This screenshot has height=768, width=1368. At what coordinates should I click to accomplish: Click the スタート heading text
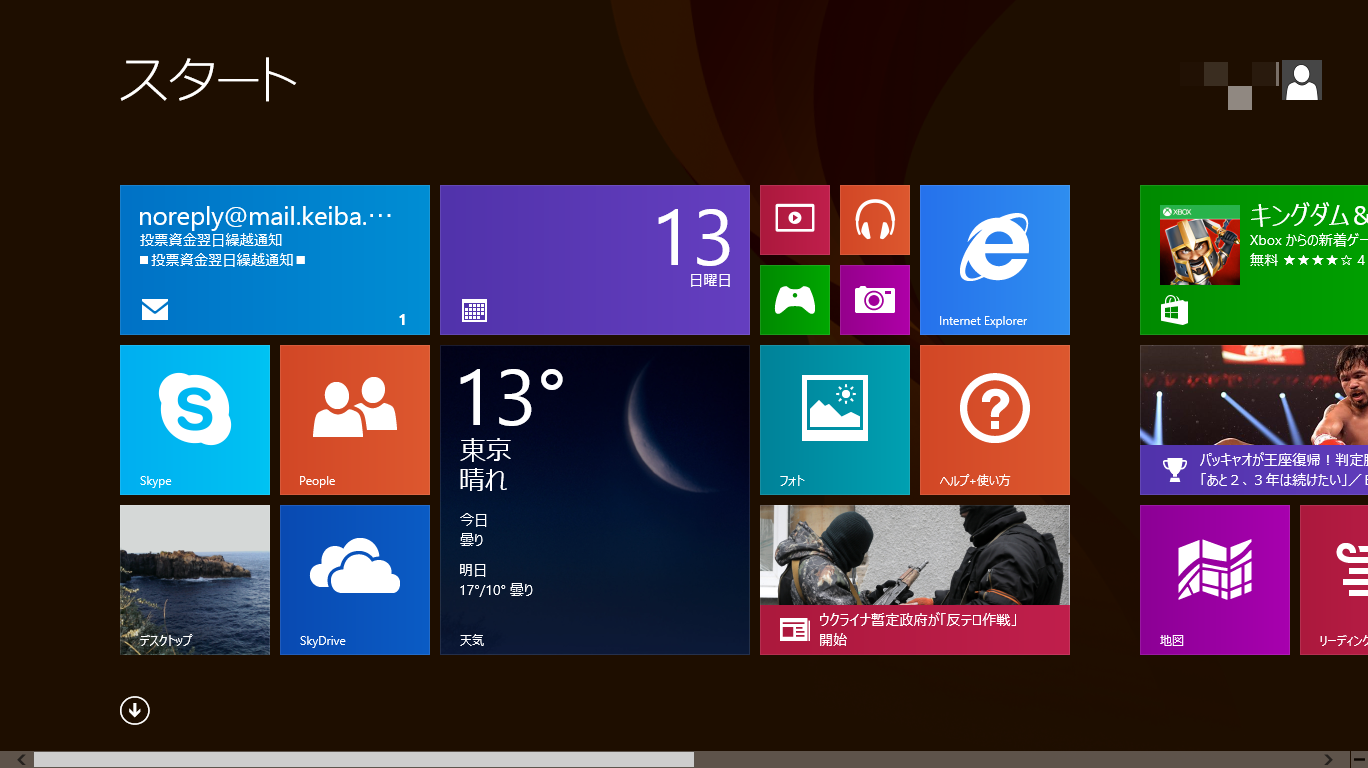[209, 80]
